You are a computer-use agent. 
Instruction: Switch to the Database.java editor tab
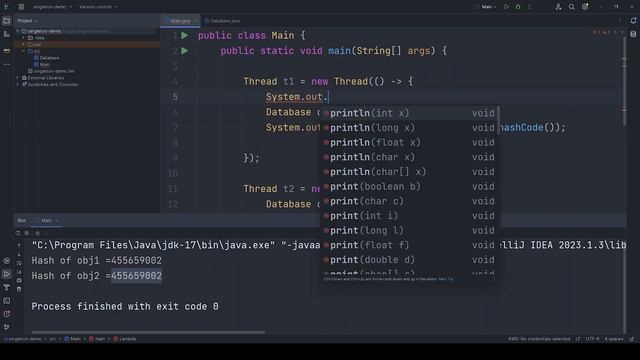(x=222, y=21)
